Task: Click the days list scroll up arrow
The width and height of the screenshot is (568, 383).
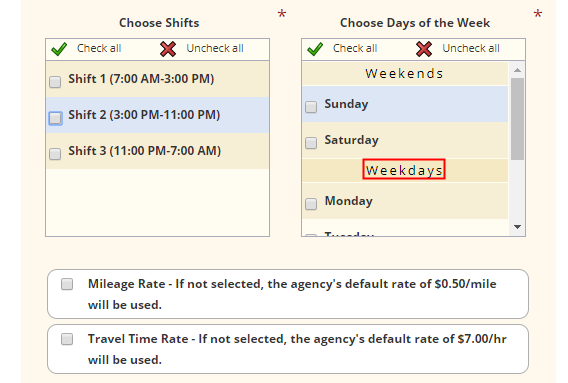Action: tap(517, 70)
